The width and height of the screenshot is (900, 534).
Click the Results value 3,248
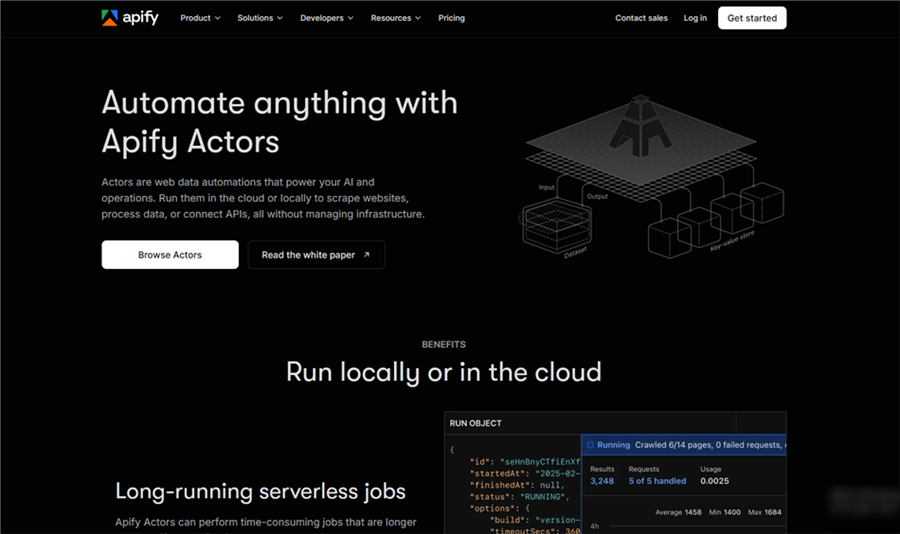(x=602, y=481)
